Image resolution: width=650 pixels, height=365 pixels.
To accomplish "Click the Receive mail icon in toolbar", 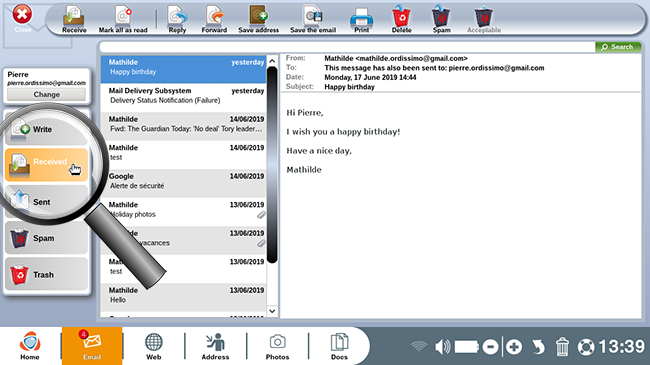I will tap(74, 19).
